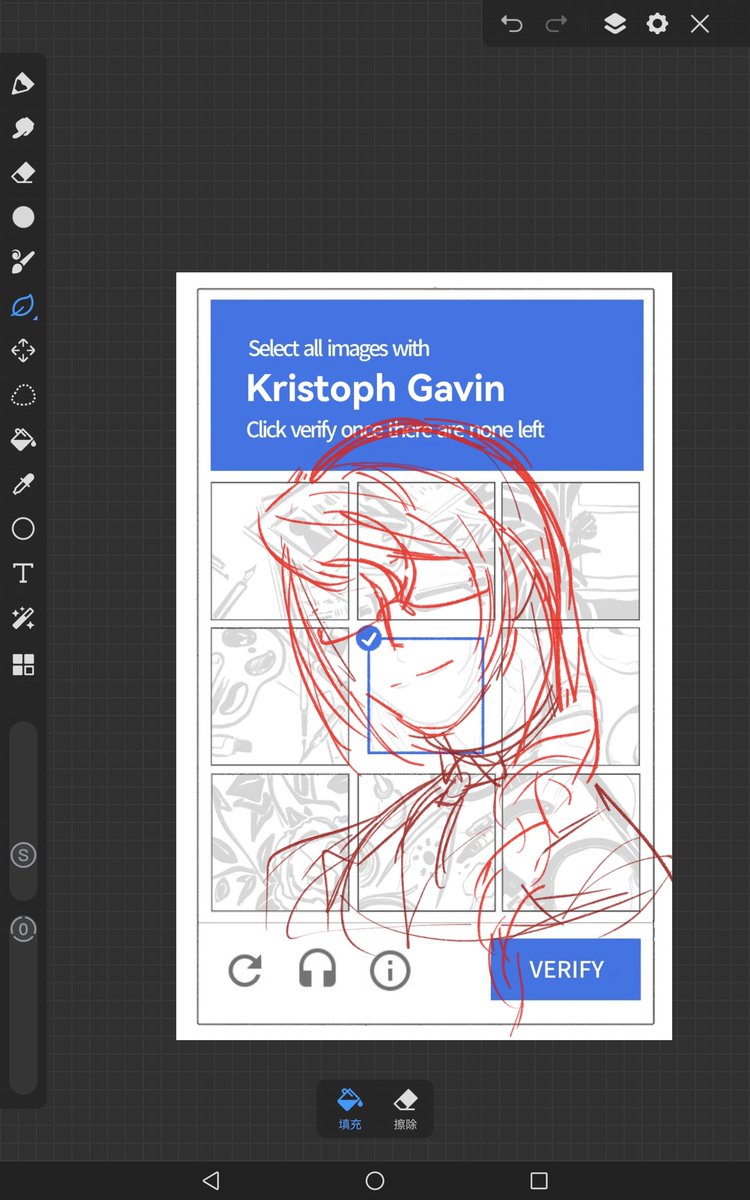Select the dotted lasso selection tool
The height and width of the screenshot is (1200, 750).
tap(23, 395)
